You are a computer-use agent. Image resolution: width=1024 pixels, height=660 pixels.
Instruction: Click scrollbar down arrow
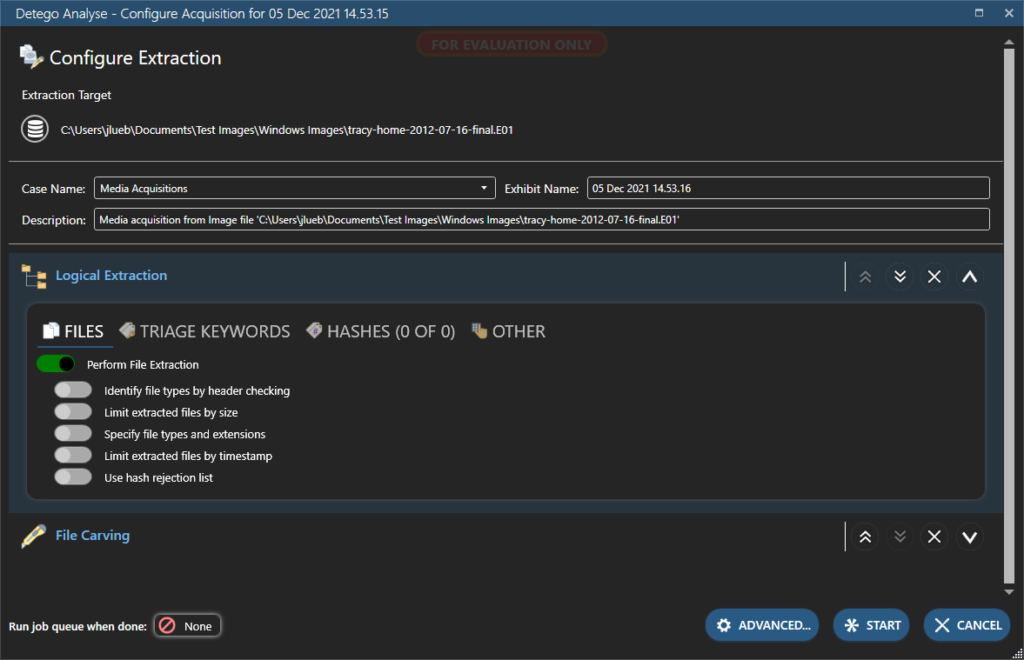coord(1009,592)
